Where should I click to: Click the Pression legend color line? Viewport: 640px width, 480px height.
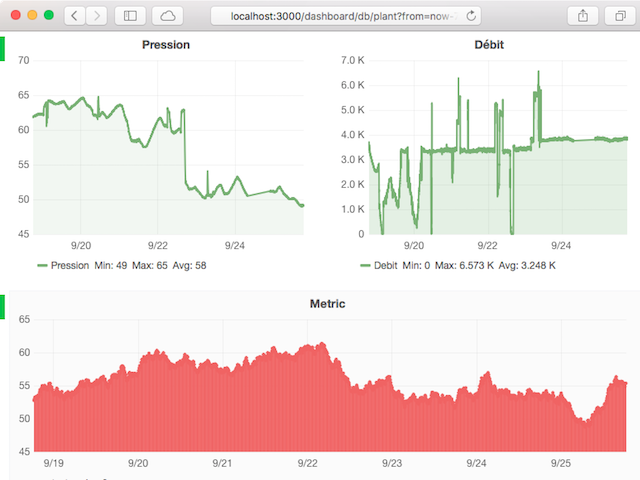point(41,266)
